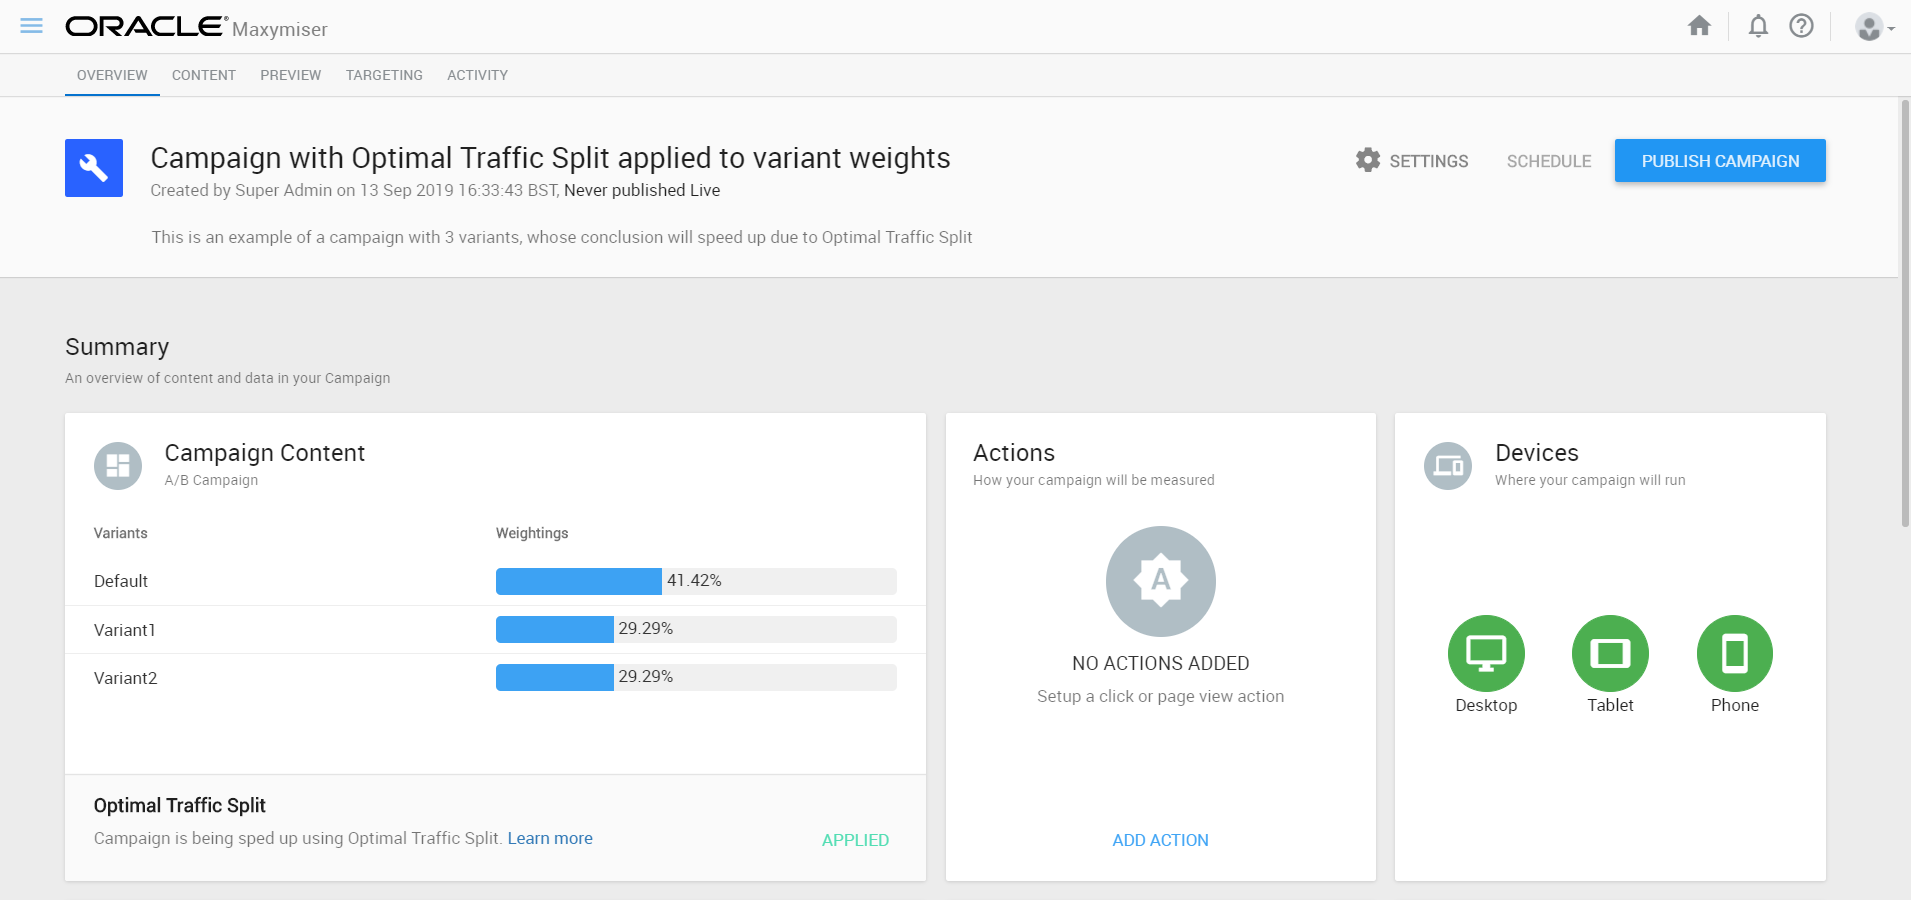
Task: Click Add Action link
Action: click(1160, 840)
